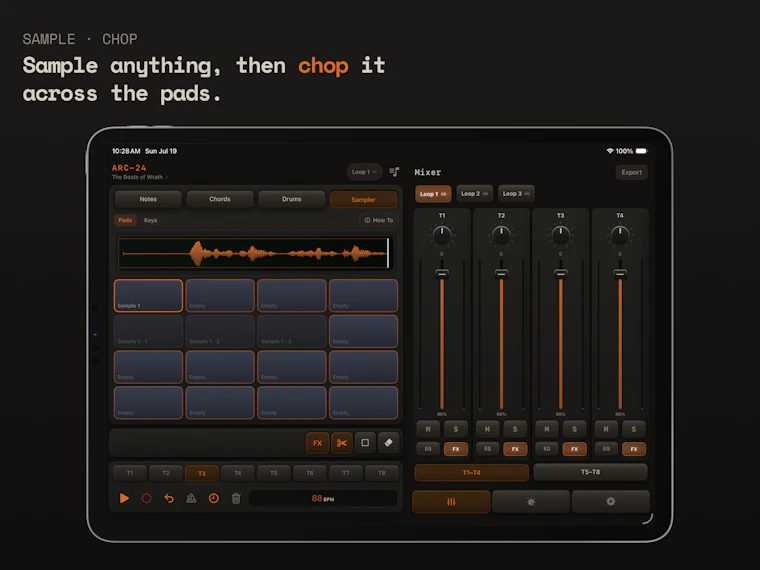
Task: Select track T2 button below pads
Action: [166, 473]
